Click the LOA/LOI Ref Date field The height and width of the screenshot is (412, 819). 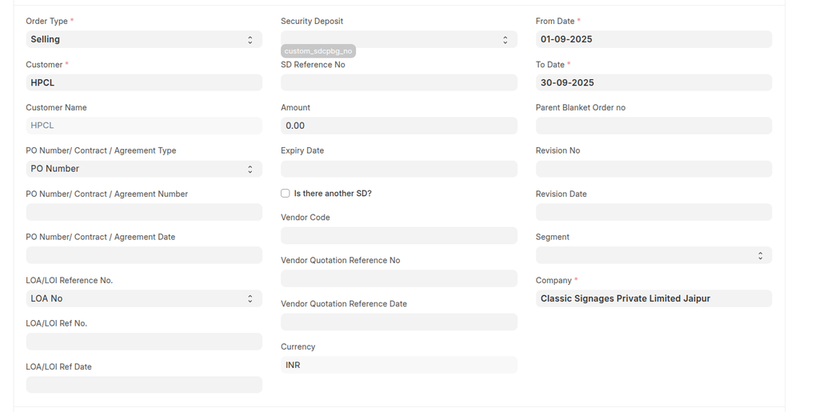coord(143,385)
